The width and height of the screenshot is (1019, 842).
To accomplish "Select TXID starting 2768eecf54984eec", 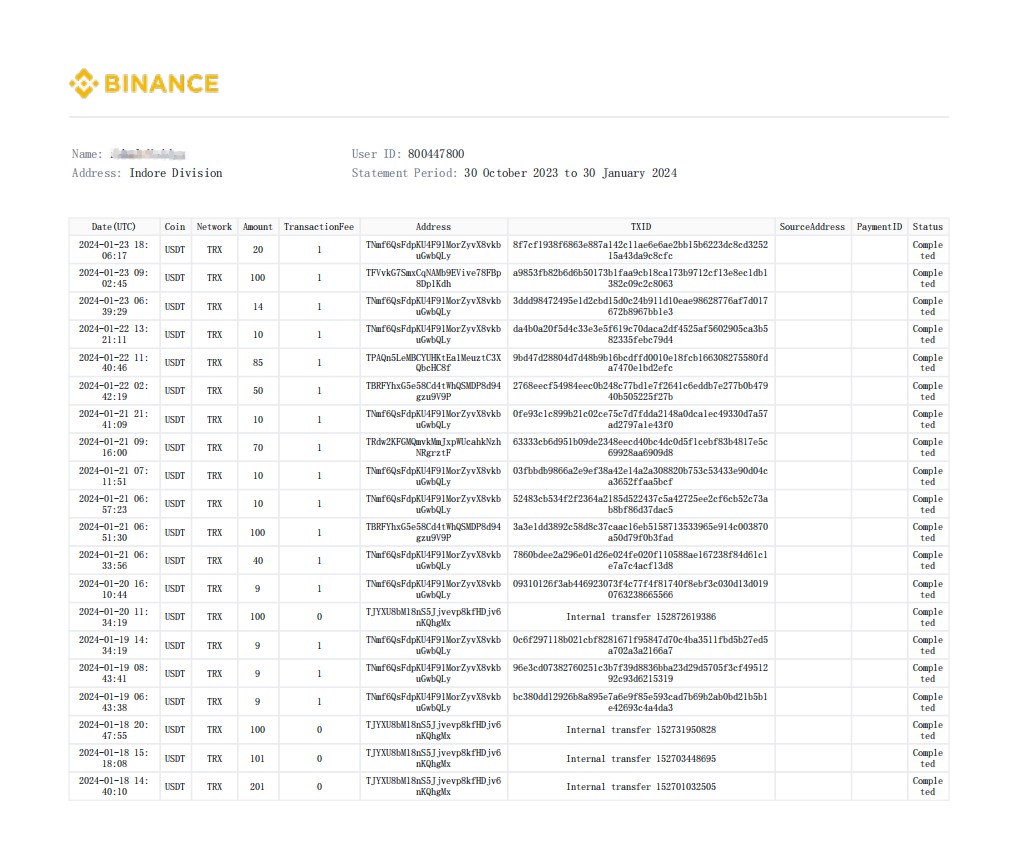I will point(641,390).
